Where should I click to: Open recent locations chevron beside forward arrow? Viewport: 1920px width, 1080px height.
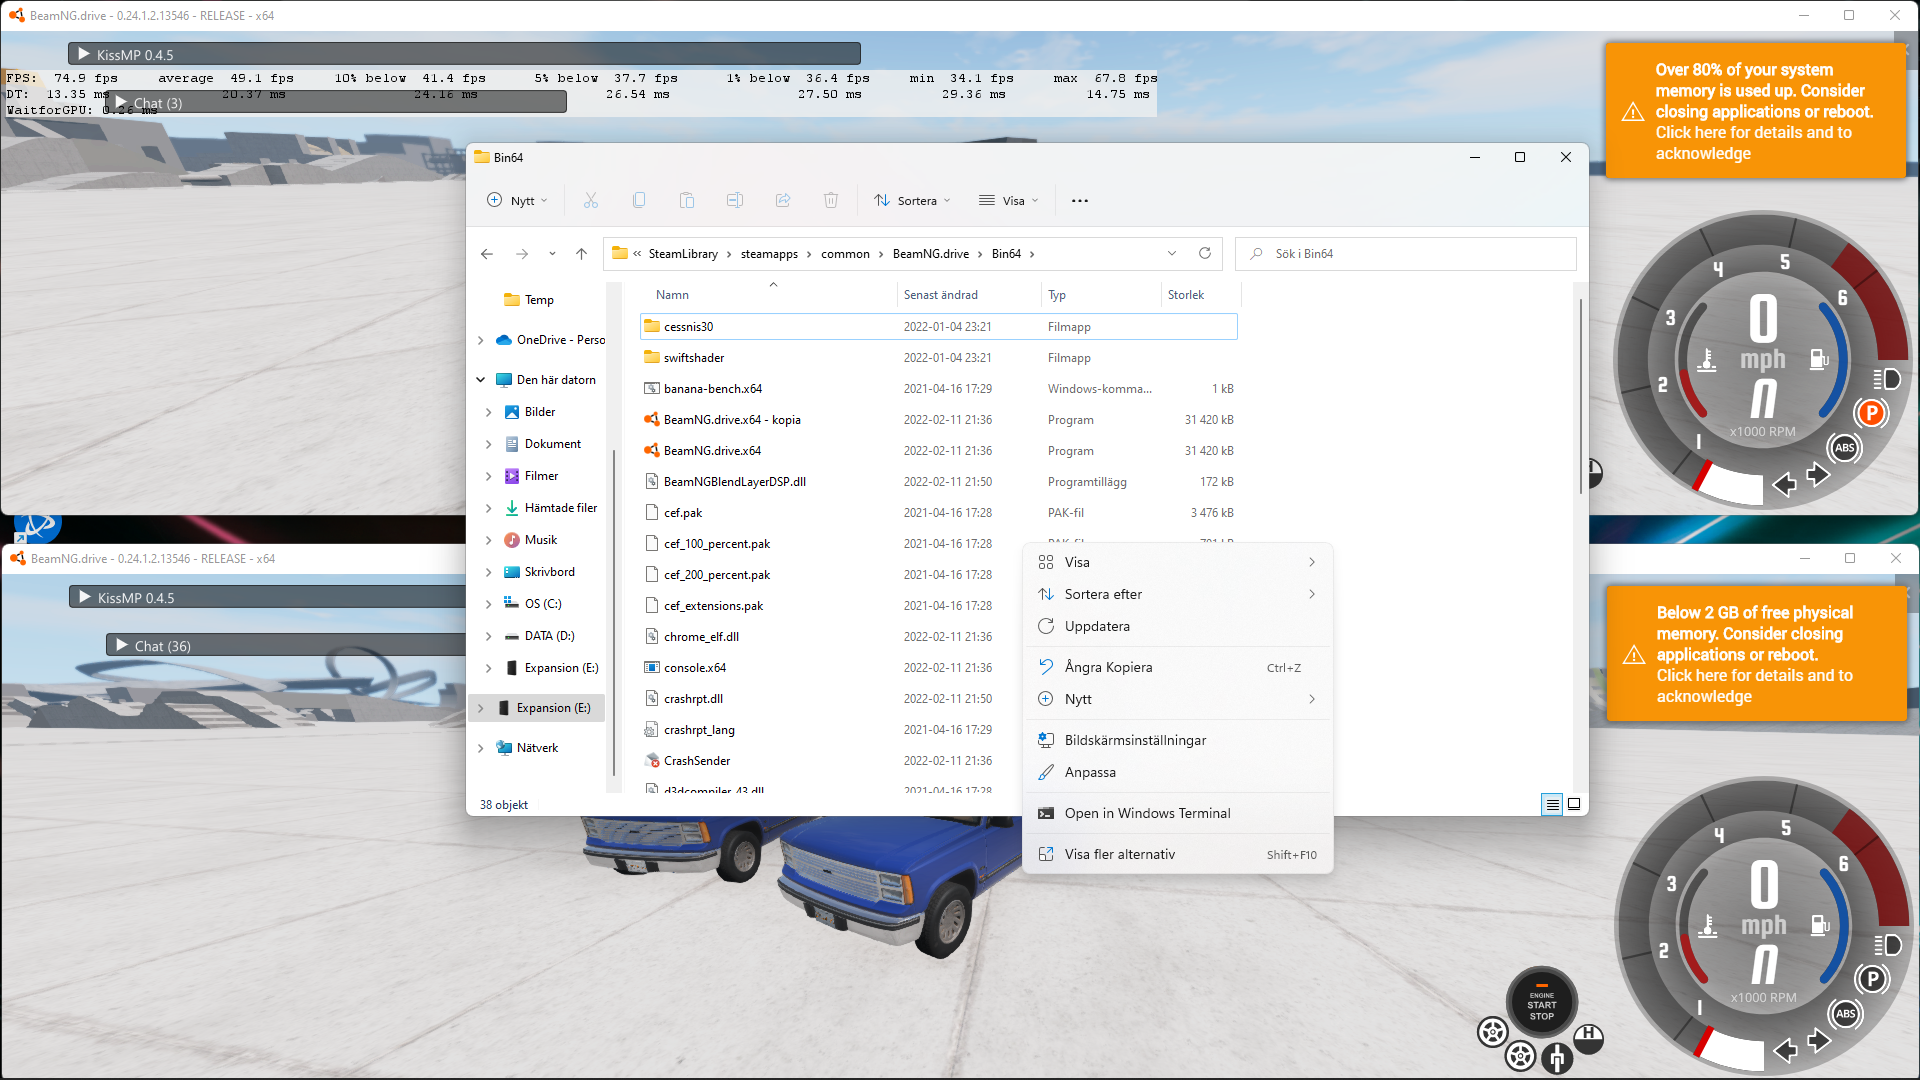pos(552,254)
